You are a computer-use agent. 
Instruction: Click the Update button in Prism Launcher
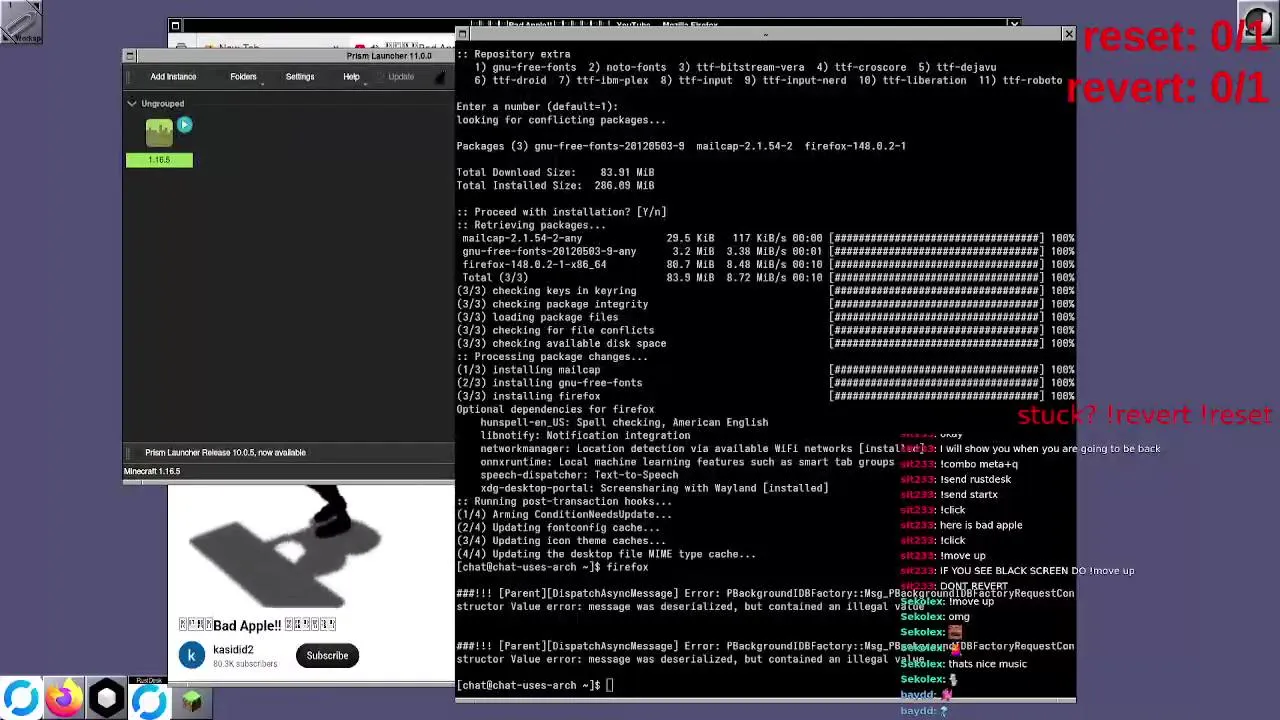point(401,76)
